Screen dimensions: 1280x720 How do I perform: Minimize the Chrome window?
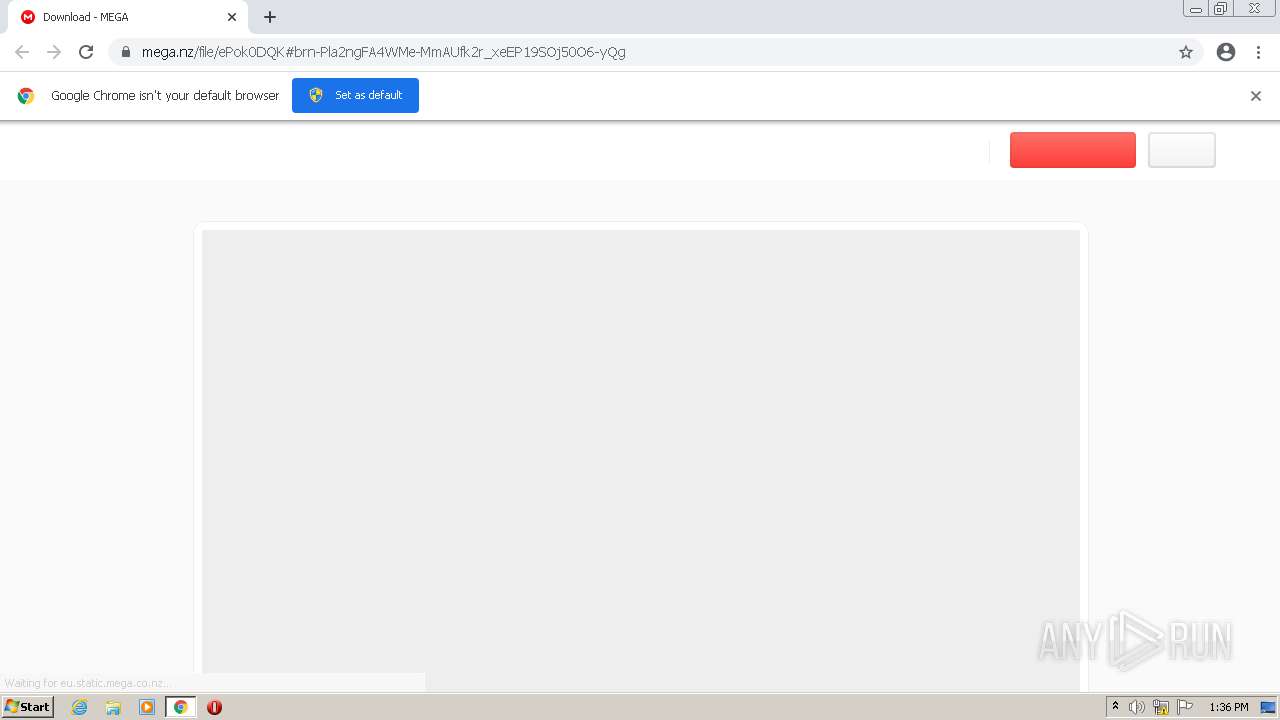1196,9
